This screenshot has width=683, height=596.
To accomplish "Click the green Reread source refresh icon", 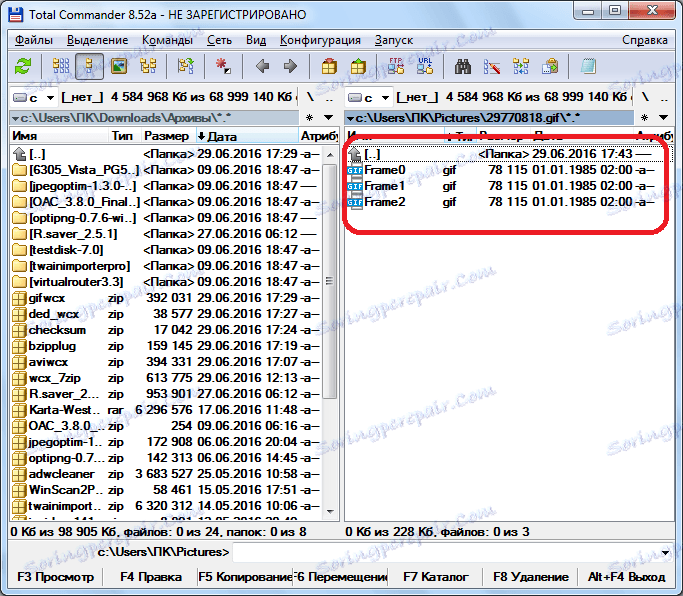I will tap(23, 66).
